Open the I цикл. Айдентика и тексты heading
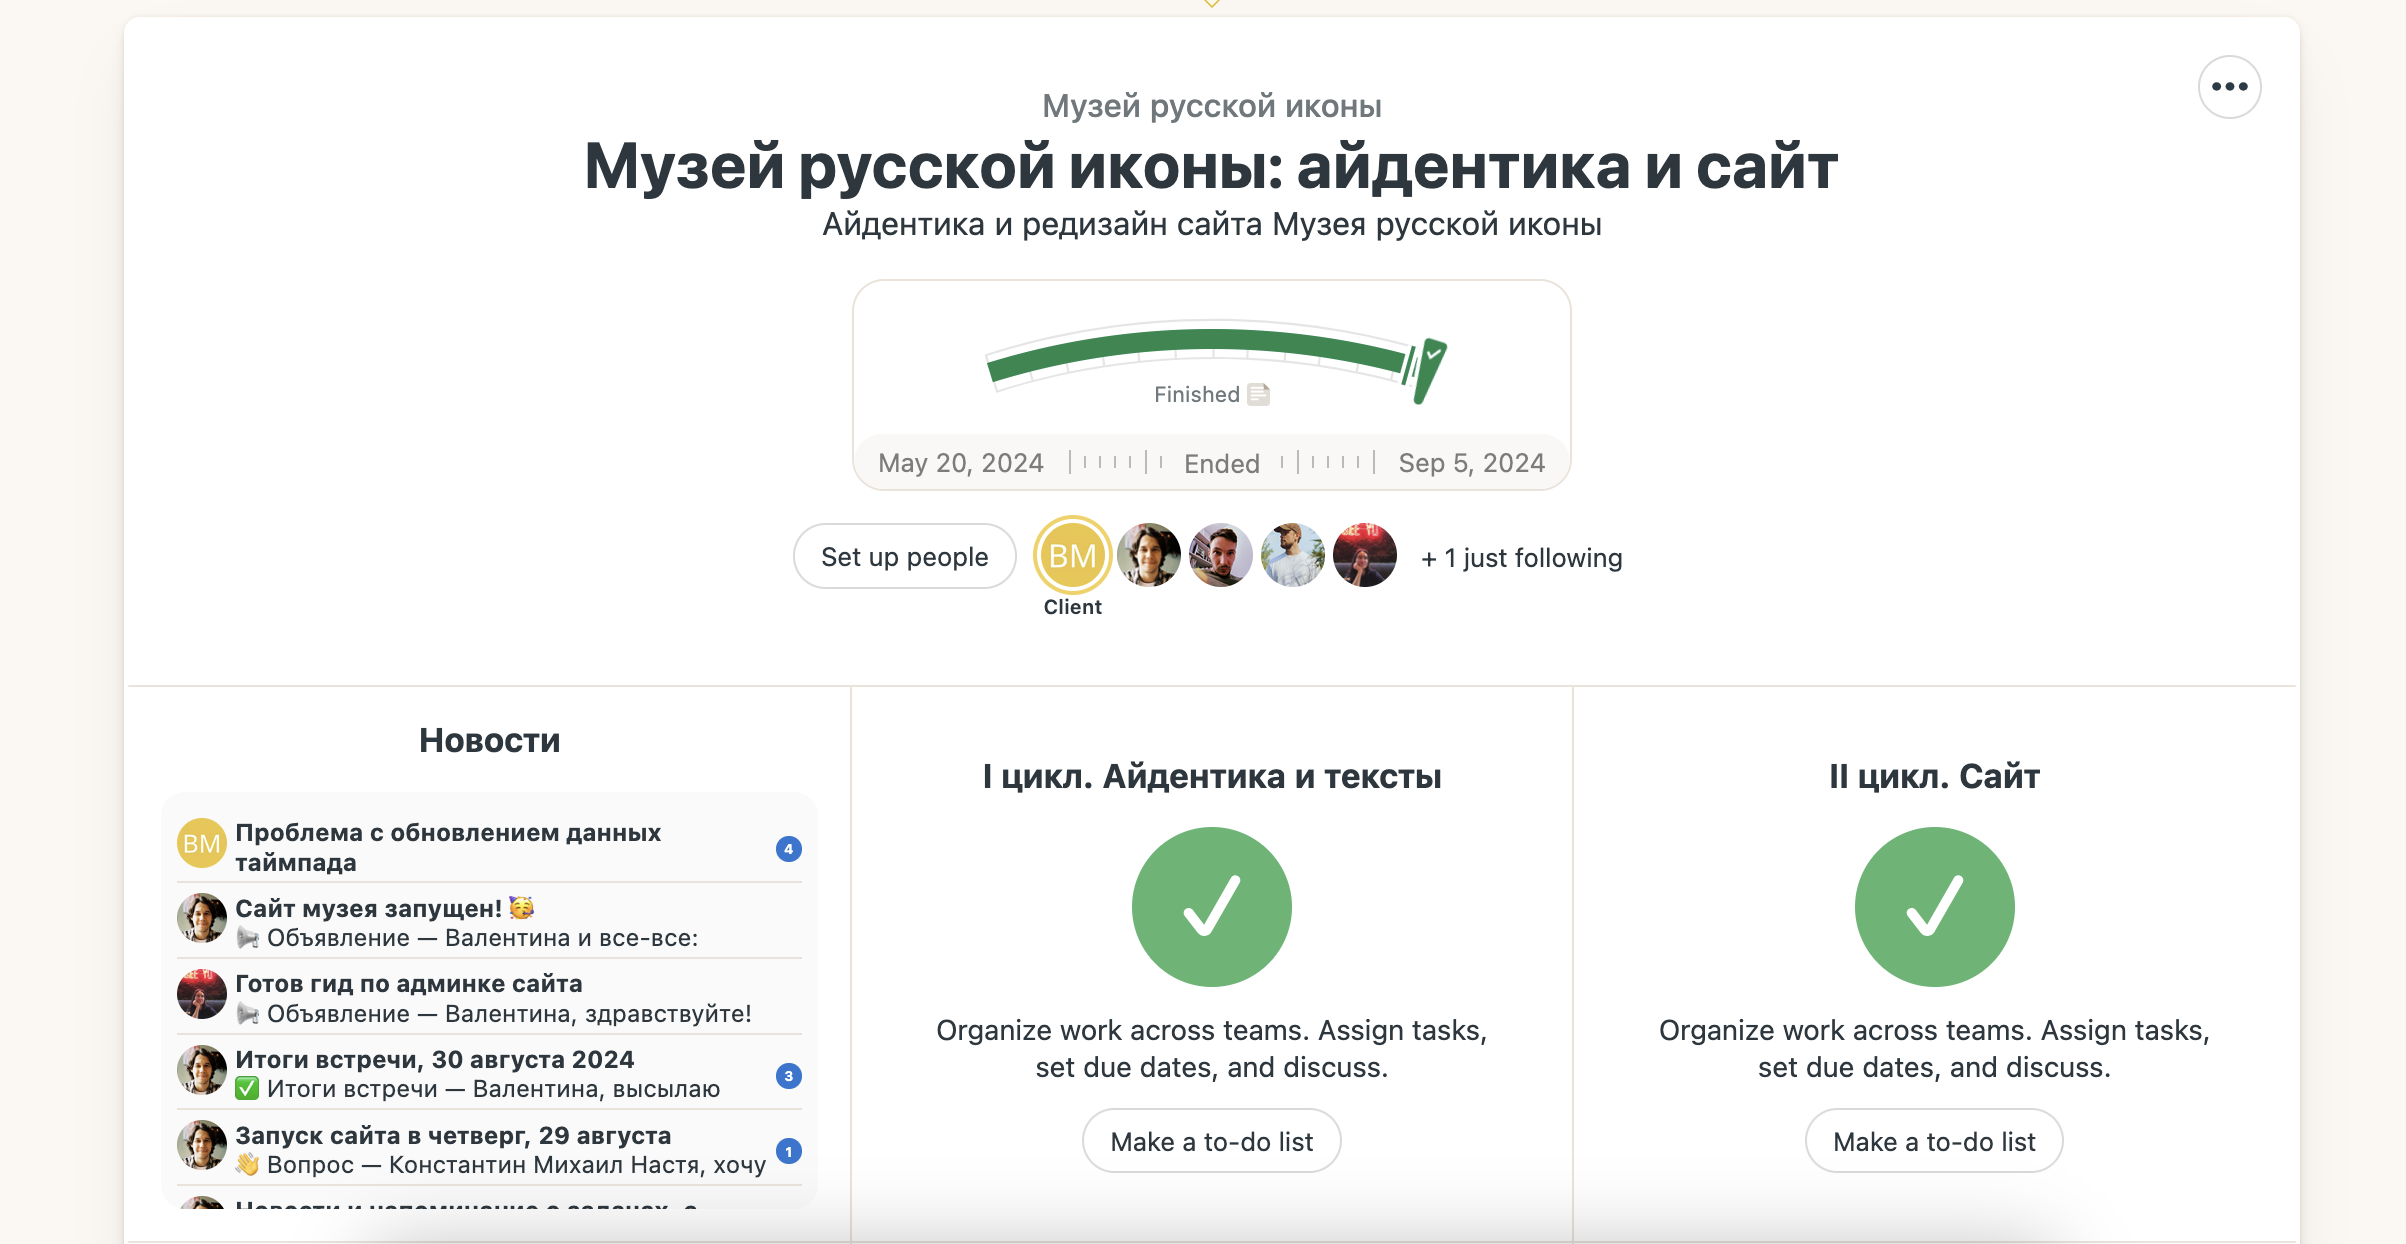Viewport: 2406px width, 1244px height. coord(1211,776)
